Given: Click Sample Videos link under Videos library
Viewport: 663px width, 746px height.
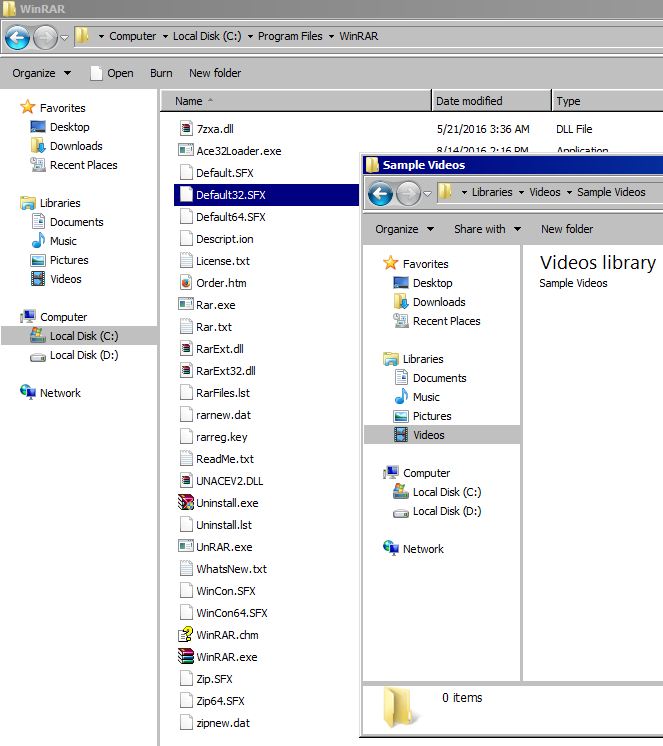Looking at the screenshot, I should coord(573,283).
